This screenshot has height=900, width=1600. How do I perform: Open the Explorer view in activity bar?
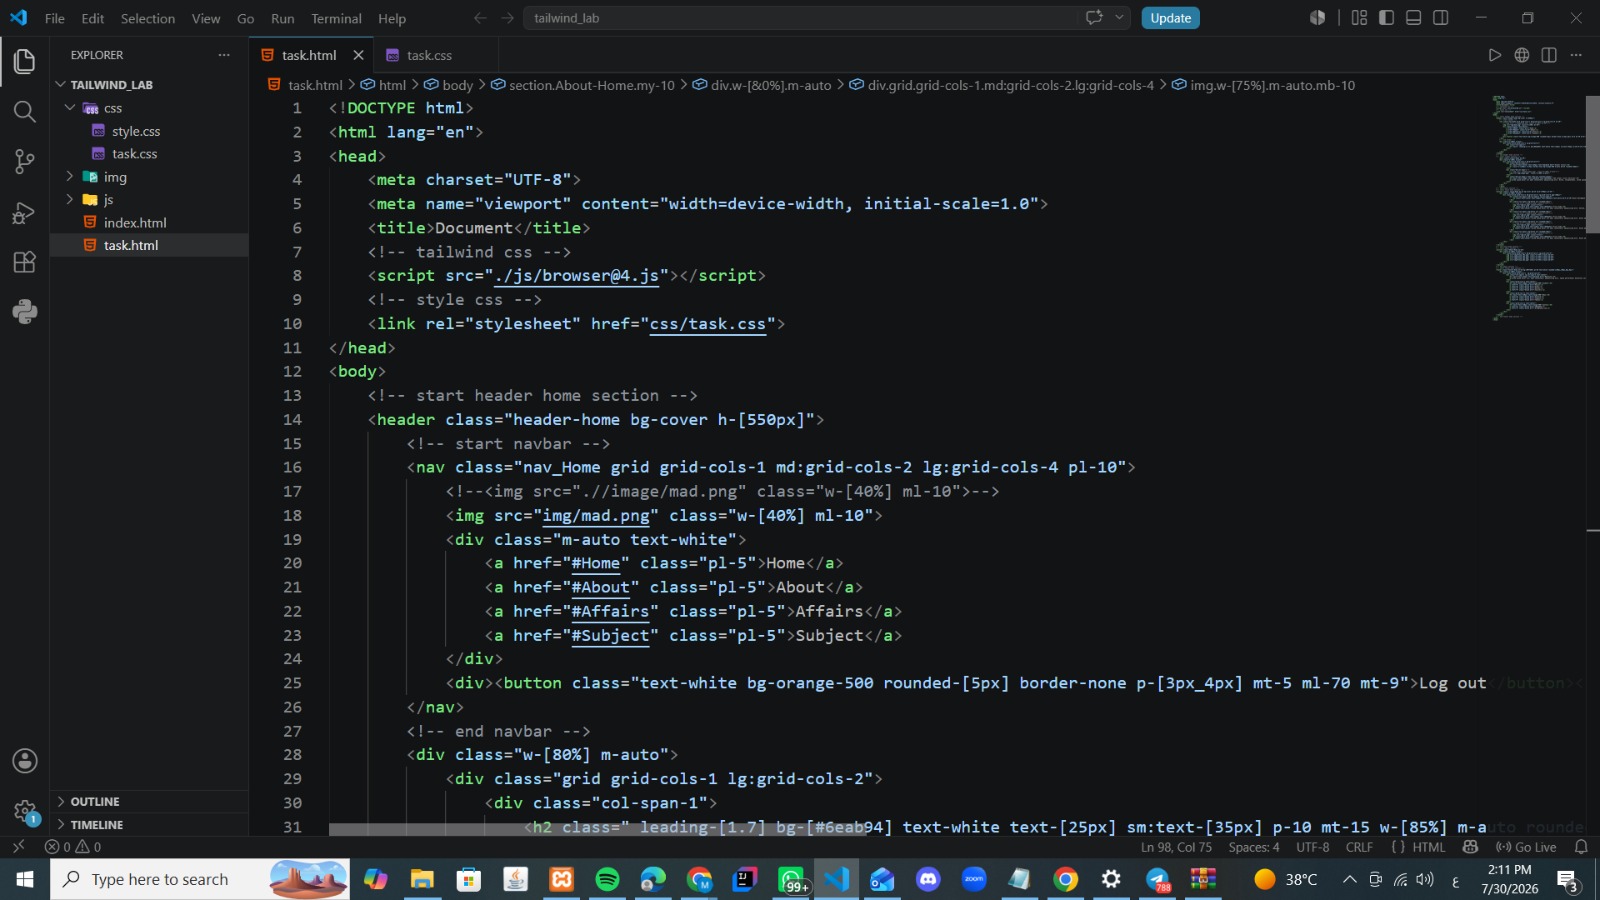click(x=24, y=61)
